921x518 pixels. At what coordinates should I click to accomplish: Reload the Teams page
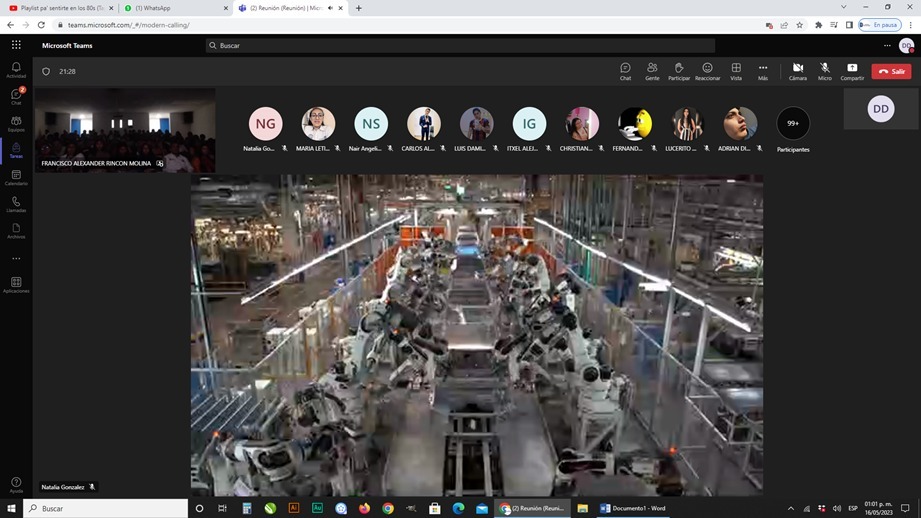click(41, 25)
